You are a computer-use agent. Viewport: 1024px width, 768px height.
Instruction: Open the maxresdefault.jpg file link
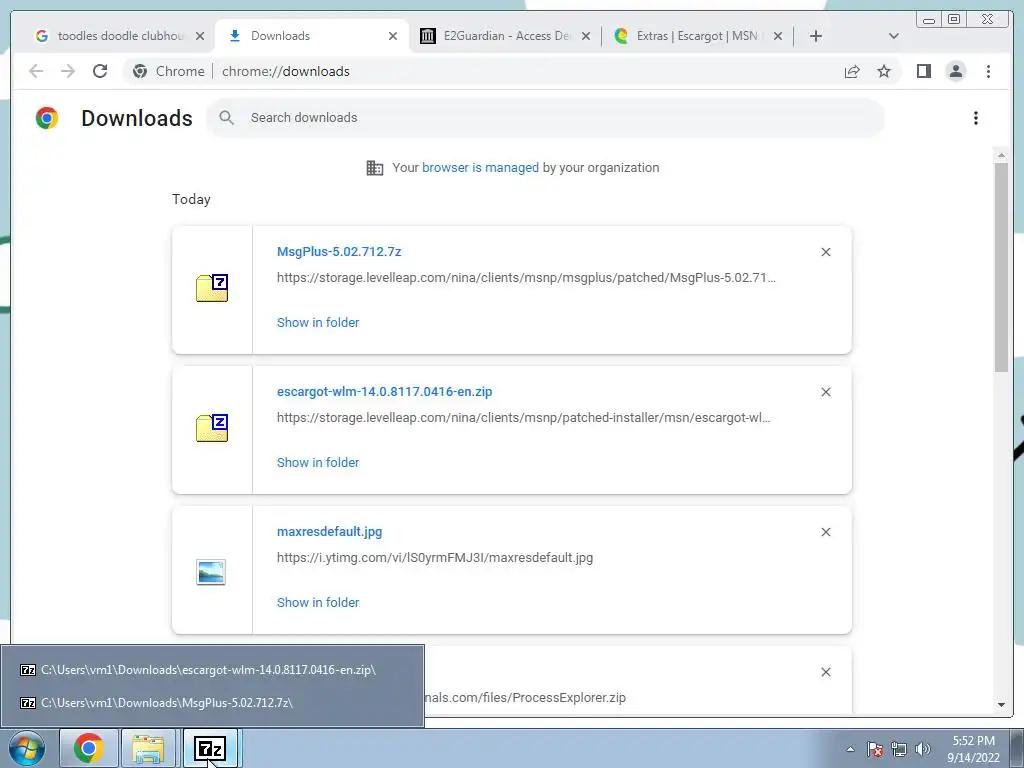pos(330,532)
